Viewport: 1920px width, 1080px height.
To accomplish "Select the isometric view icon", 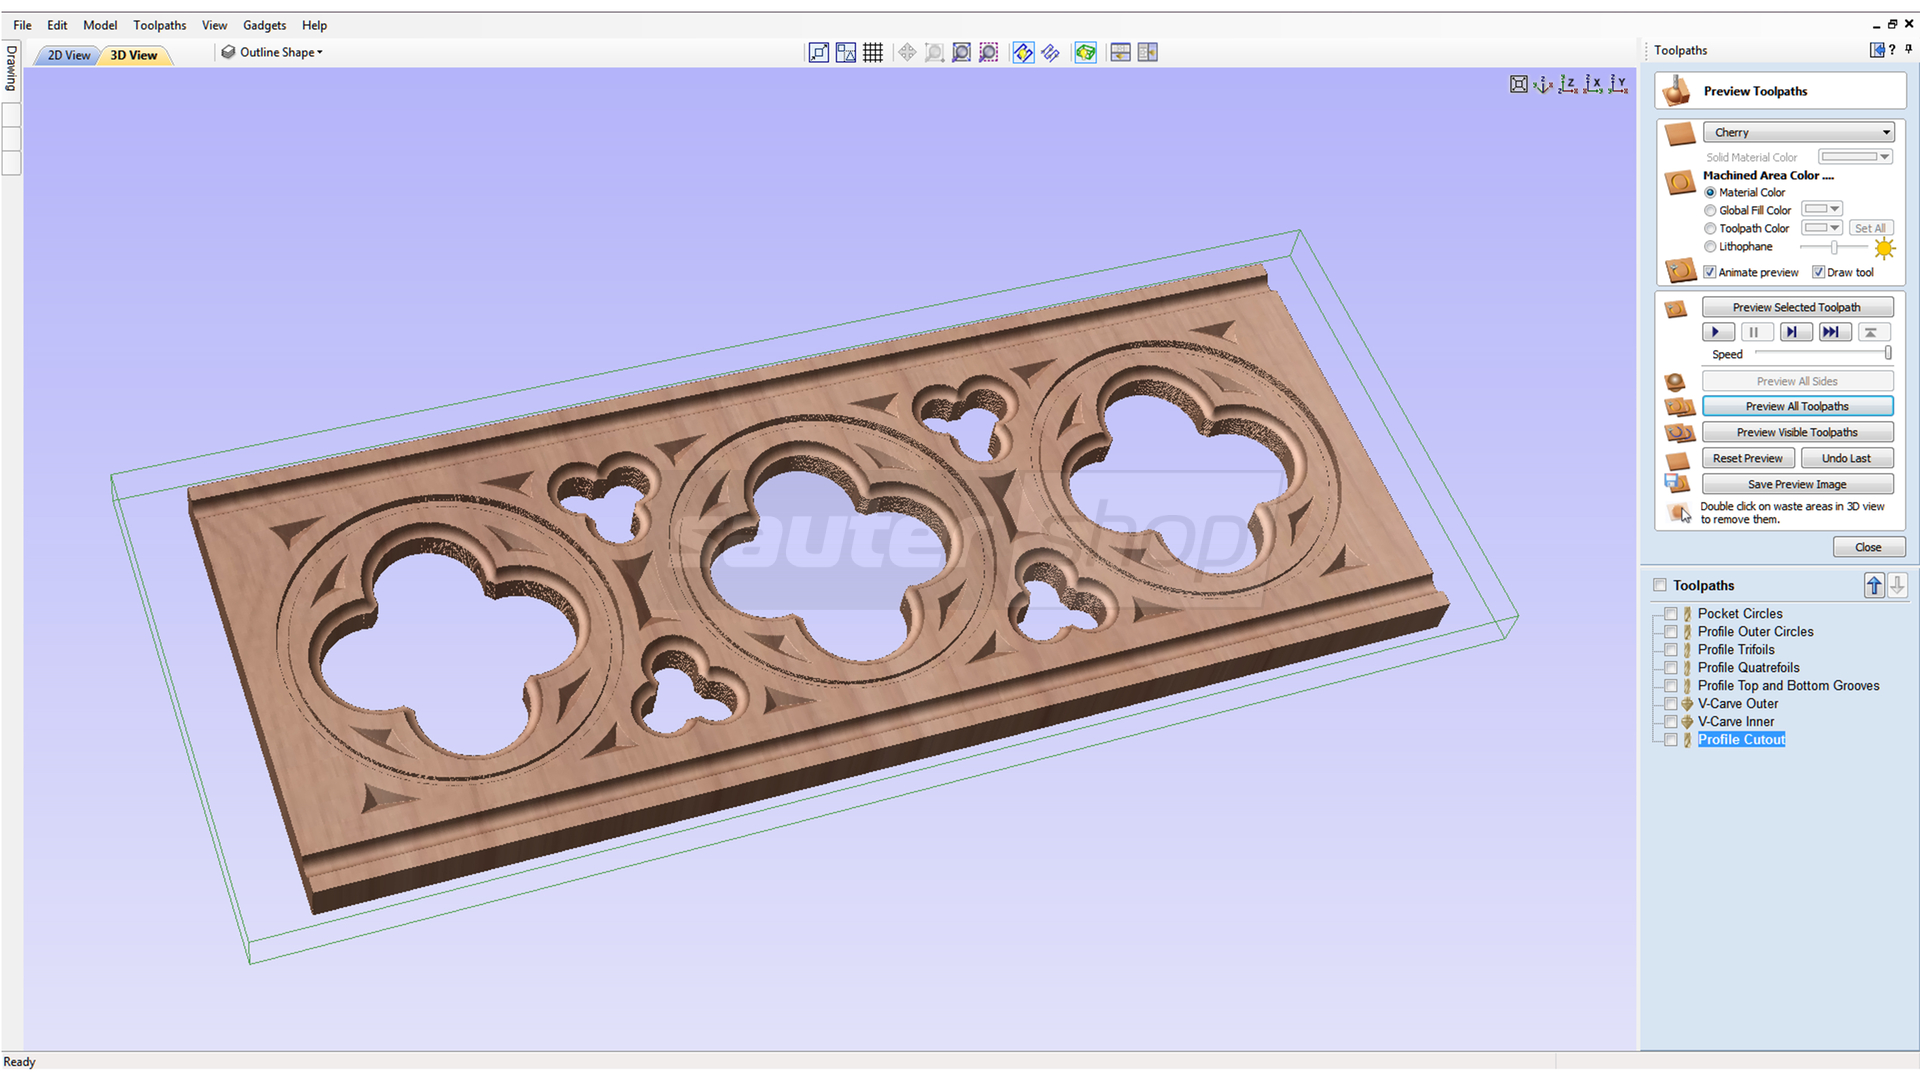I will pyautogui.click(x=1542, y=84).
